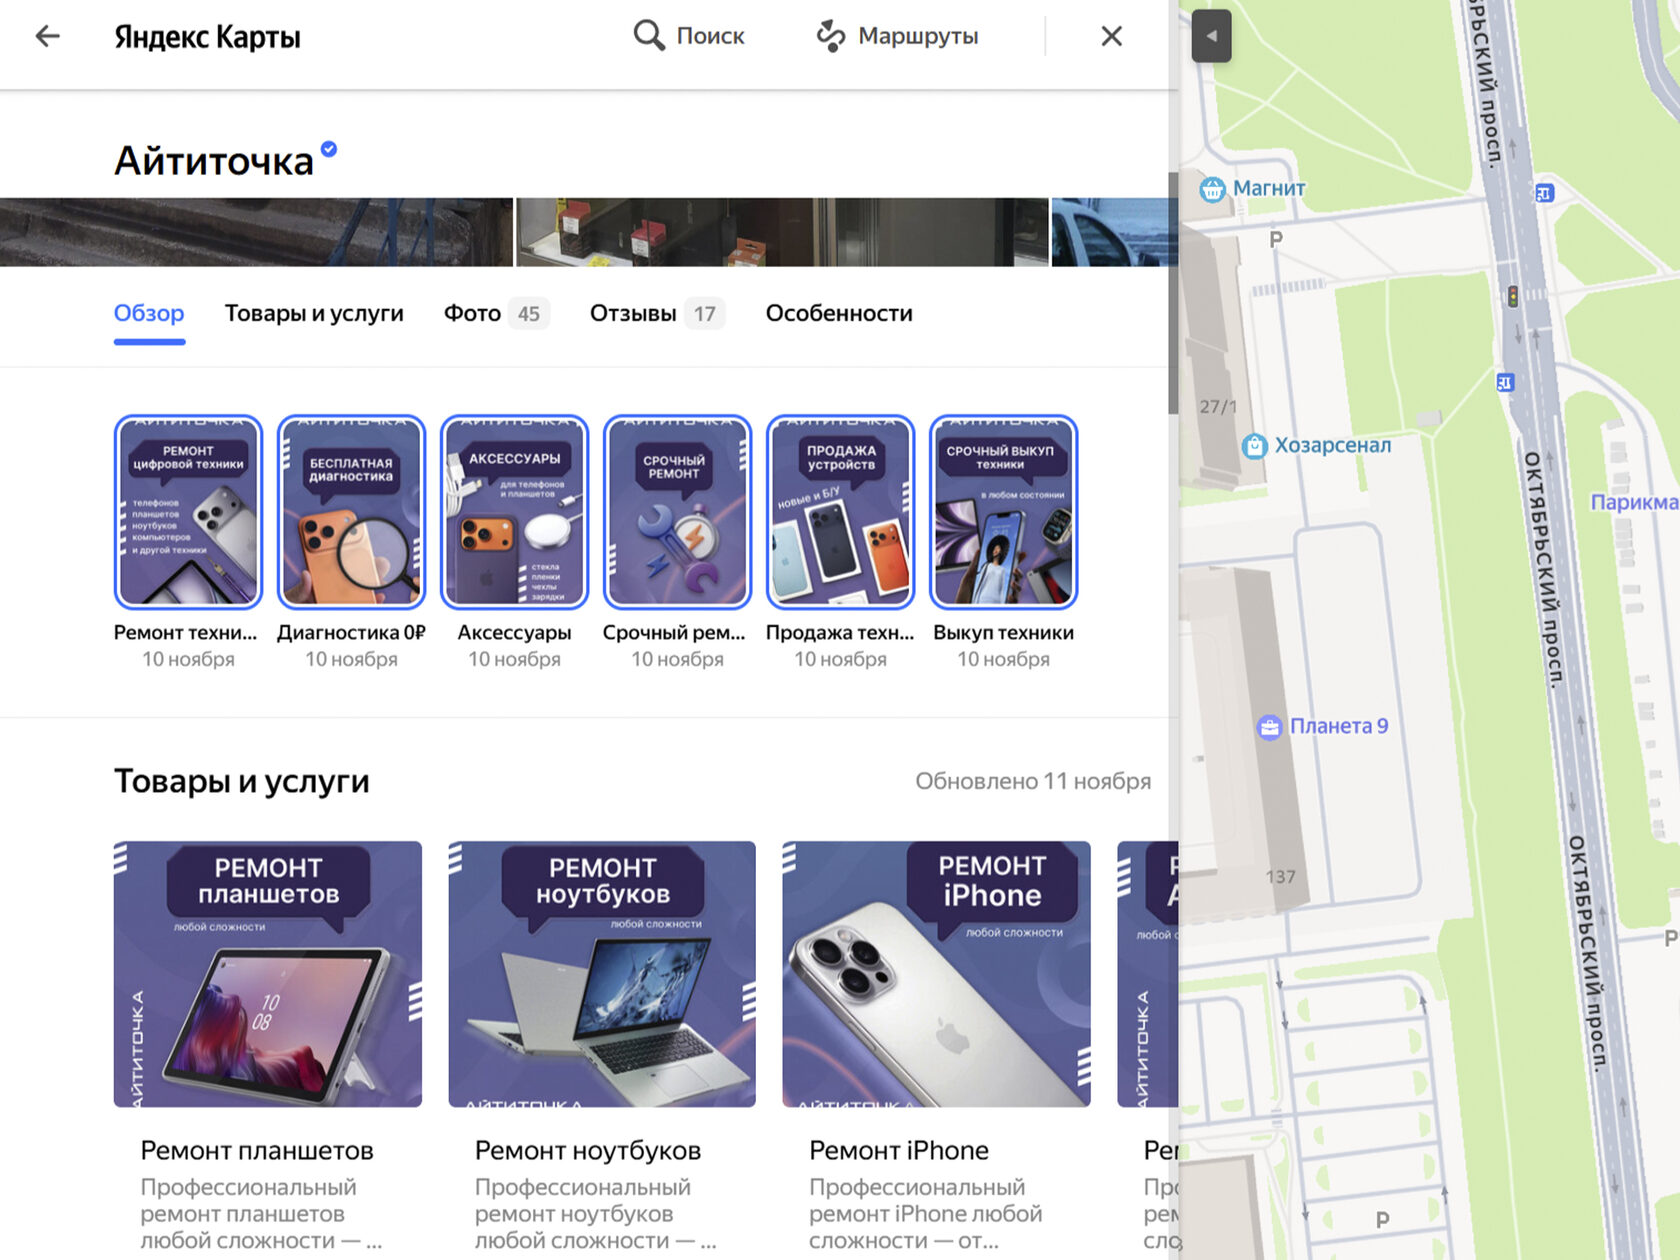This screenshot has width=1680, height=1260.
Task: Click the Ремонт iPhone product title
Action: (x=899, y=1151)
